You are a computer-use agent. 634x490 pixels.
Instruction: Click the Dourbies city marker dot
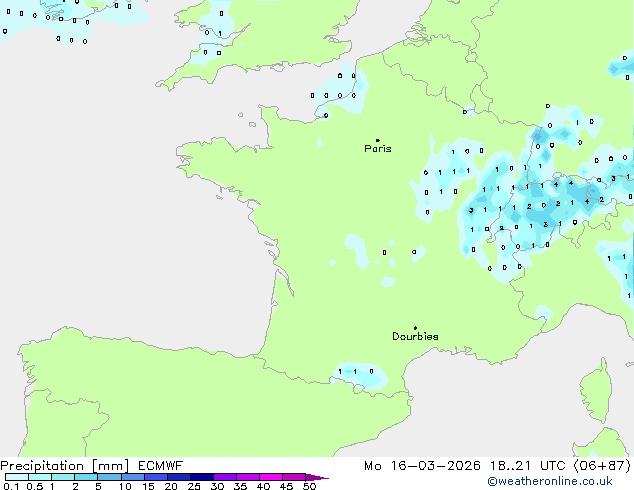[x=415, y=328]
